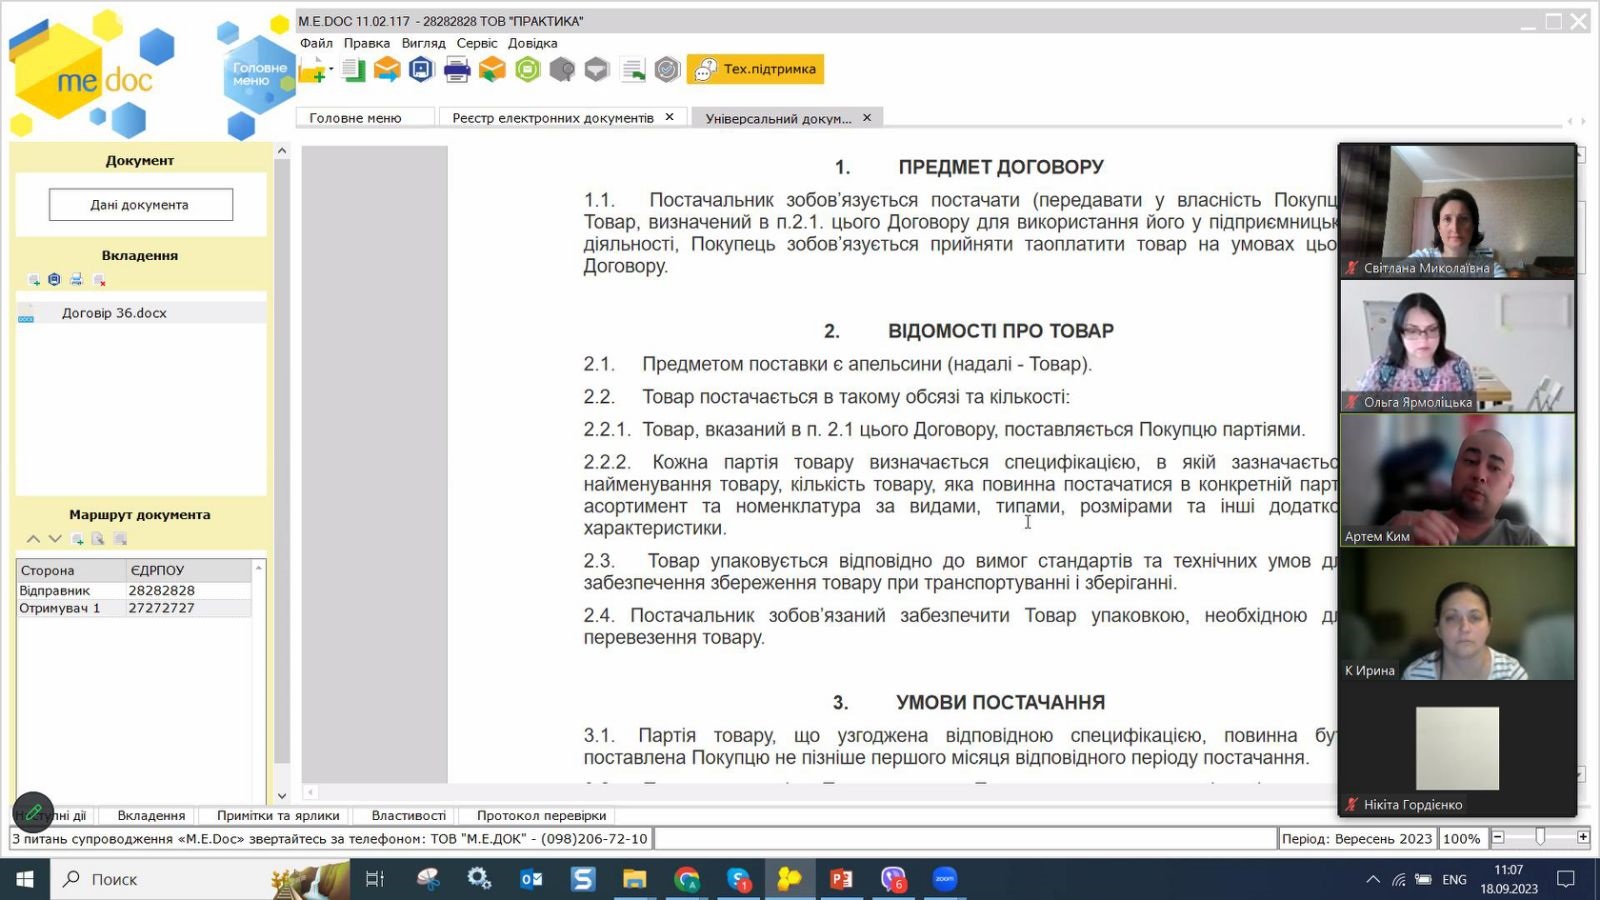Image resolution: width=1600 pixels, height=900 pixels.
Task: Add a route recipient with the green plus icon
Action: pos(77,539)
